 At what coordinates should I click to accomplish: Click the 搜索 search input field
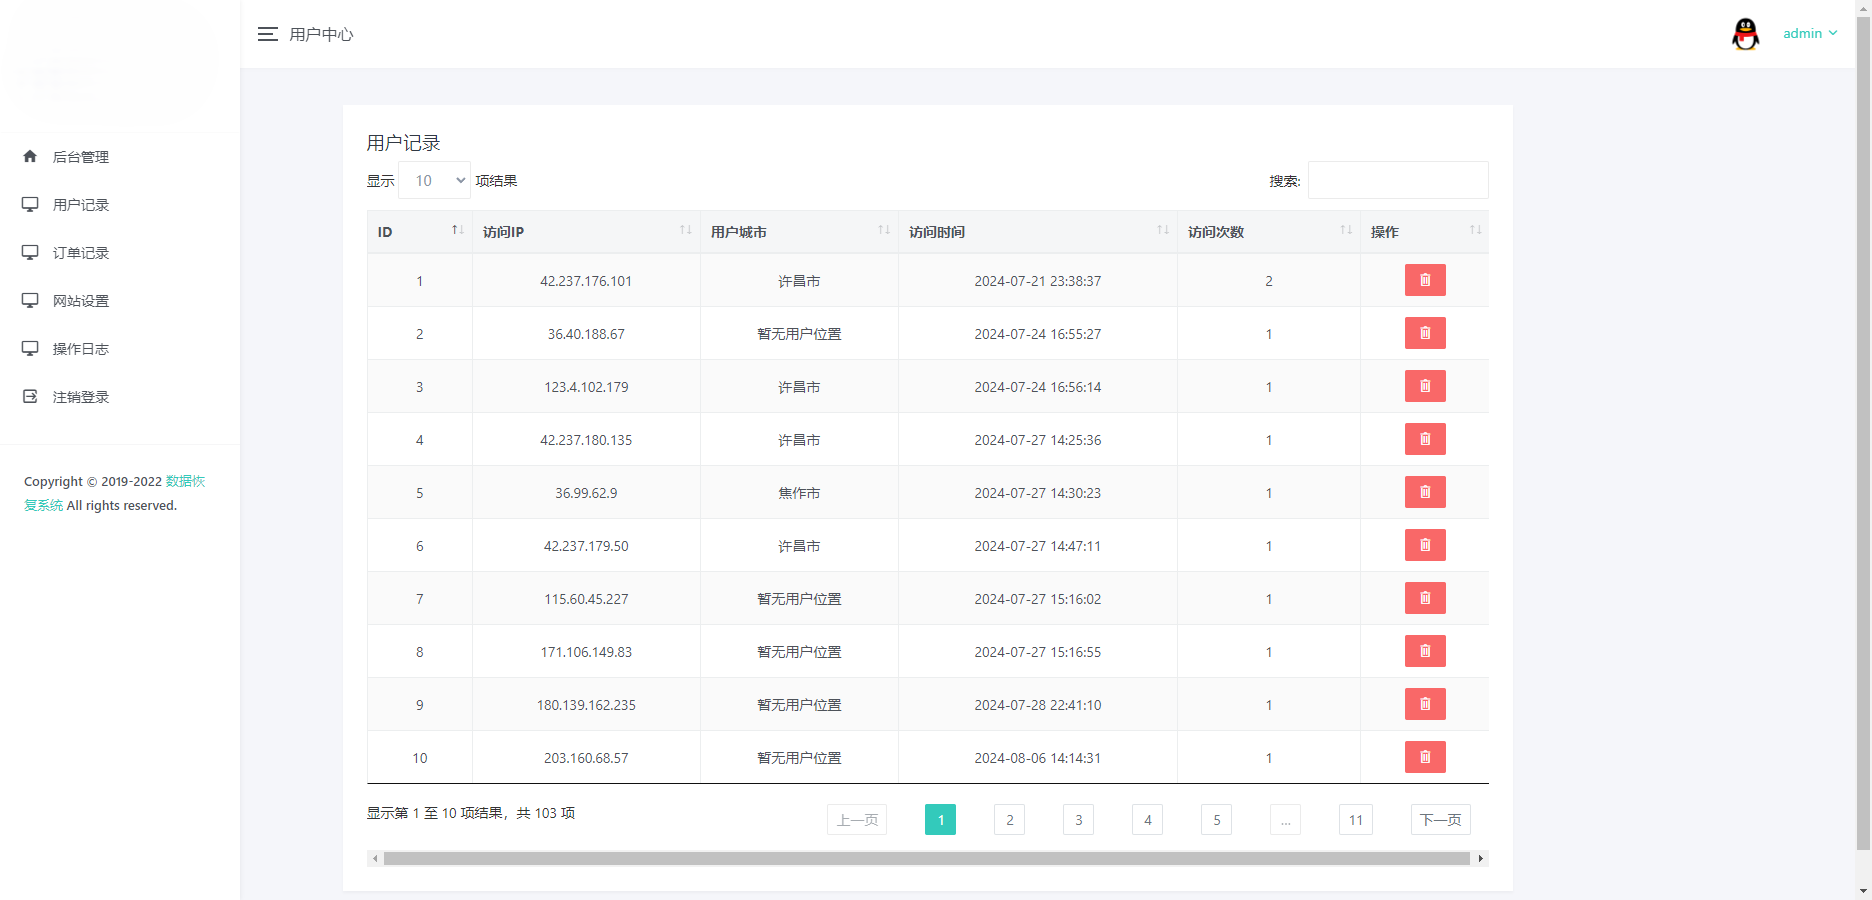(1398, 180)
